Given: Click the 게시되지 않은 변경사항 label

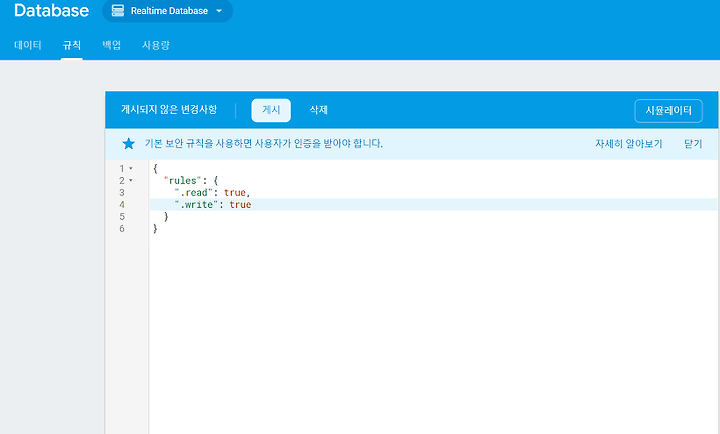Looking at the screenshot, I should [x=169, y=110].
